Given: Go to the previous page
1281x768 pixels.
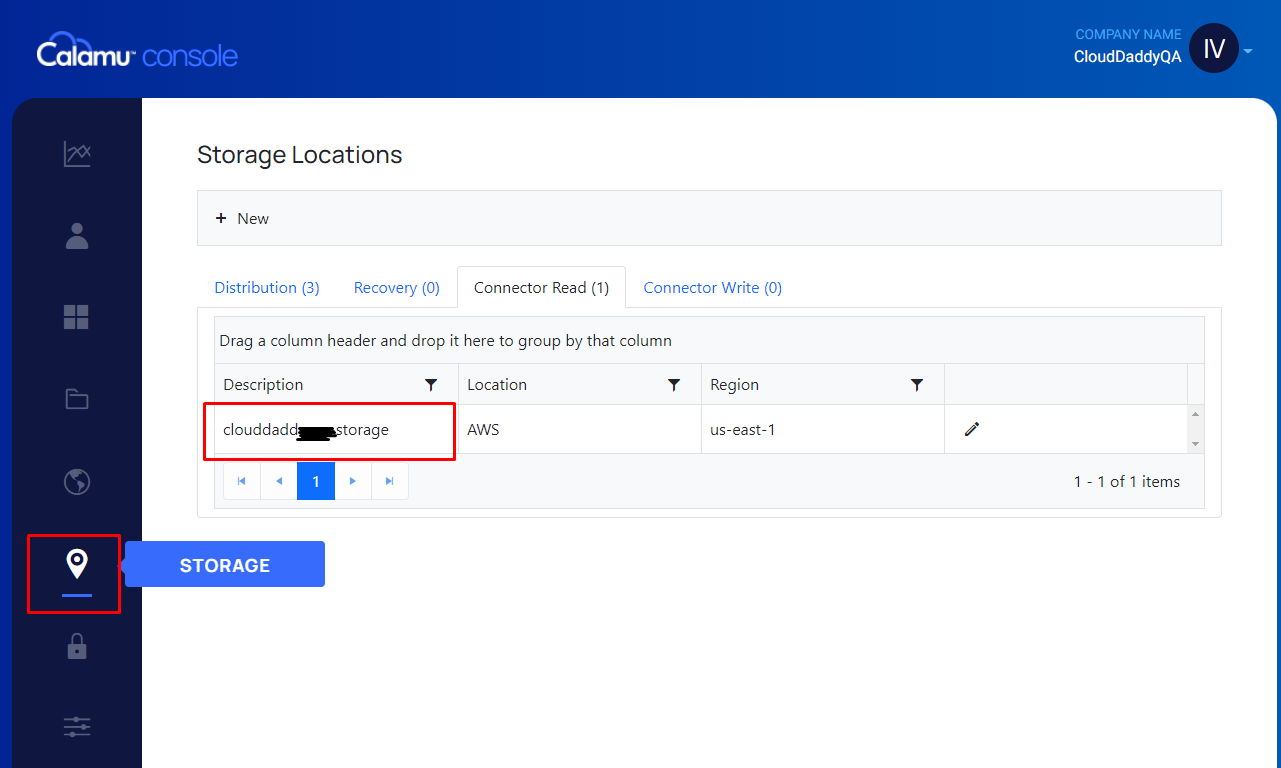Looking at the screenshot, I should coord(279,481).
